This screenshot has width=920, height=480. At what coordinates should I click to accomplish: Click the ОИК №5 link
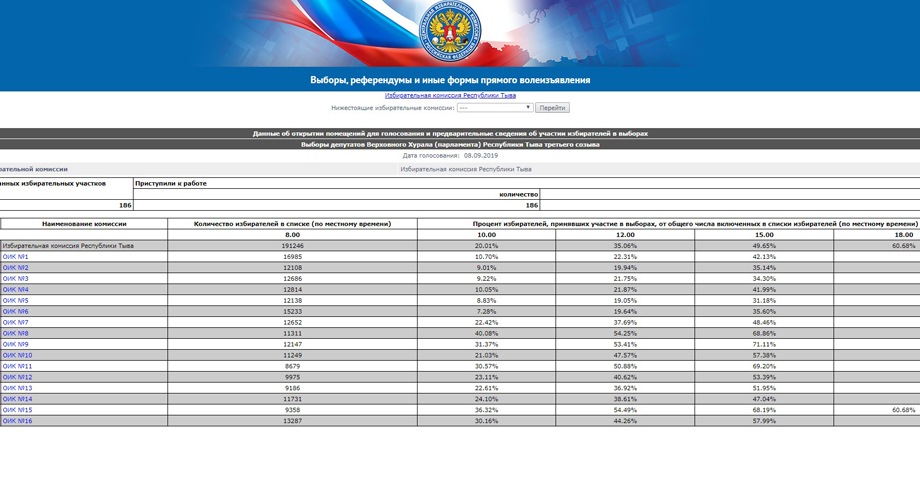click(15, 301)
